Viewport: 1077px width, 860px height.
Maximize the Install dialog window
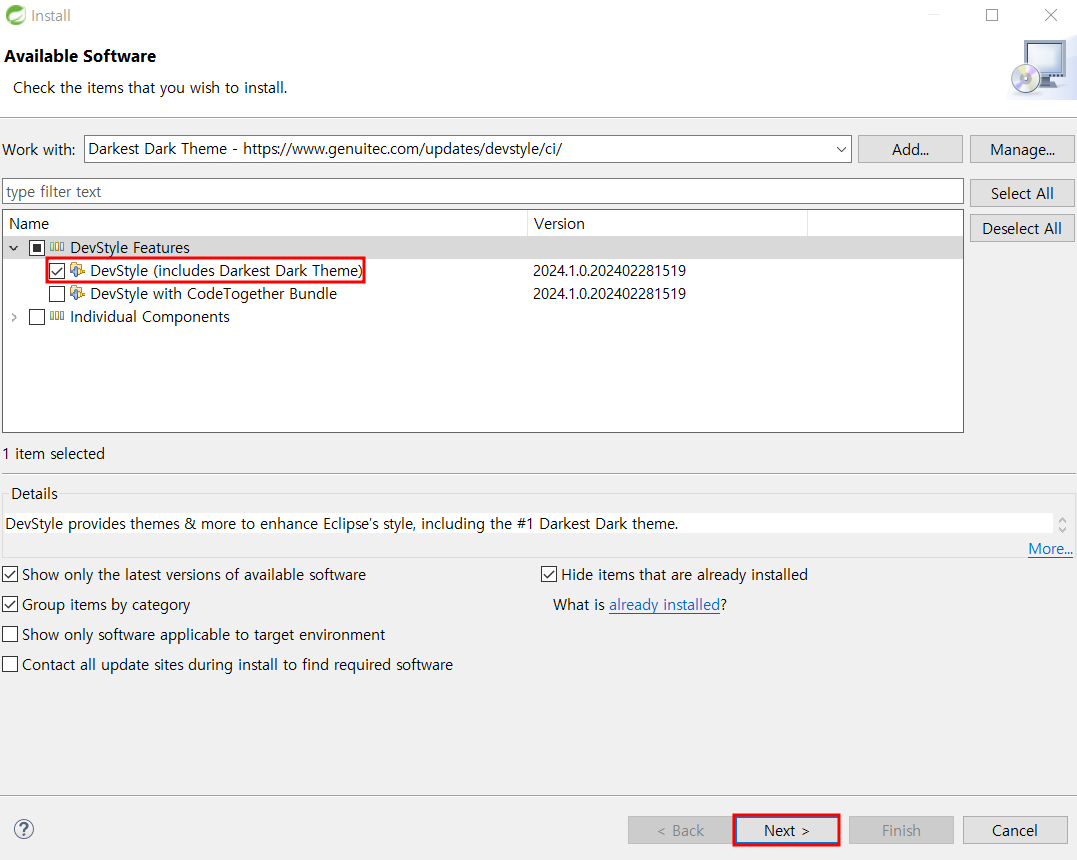992,15
